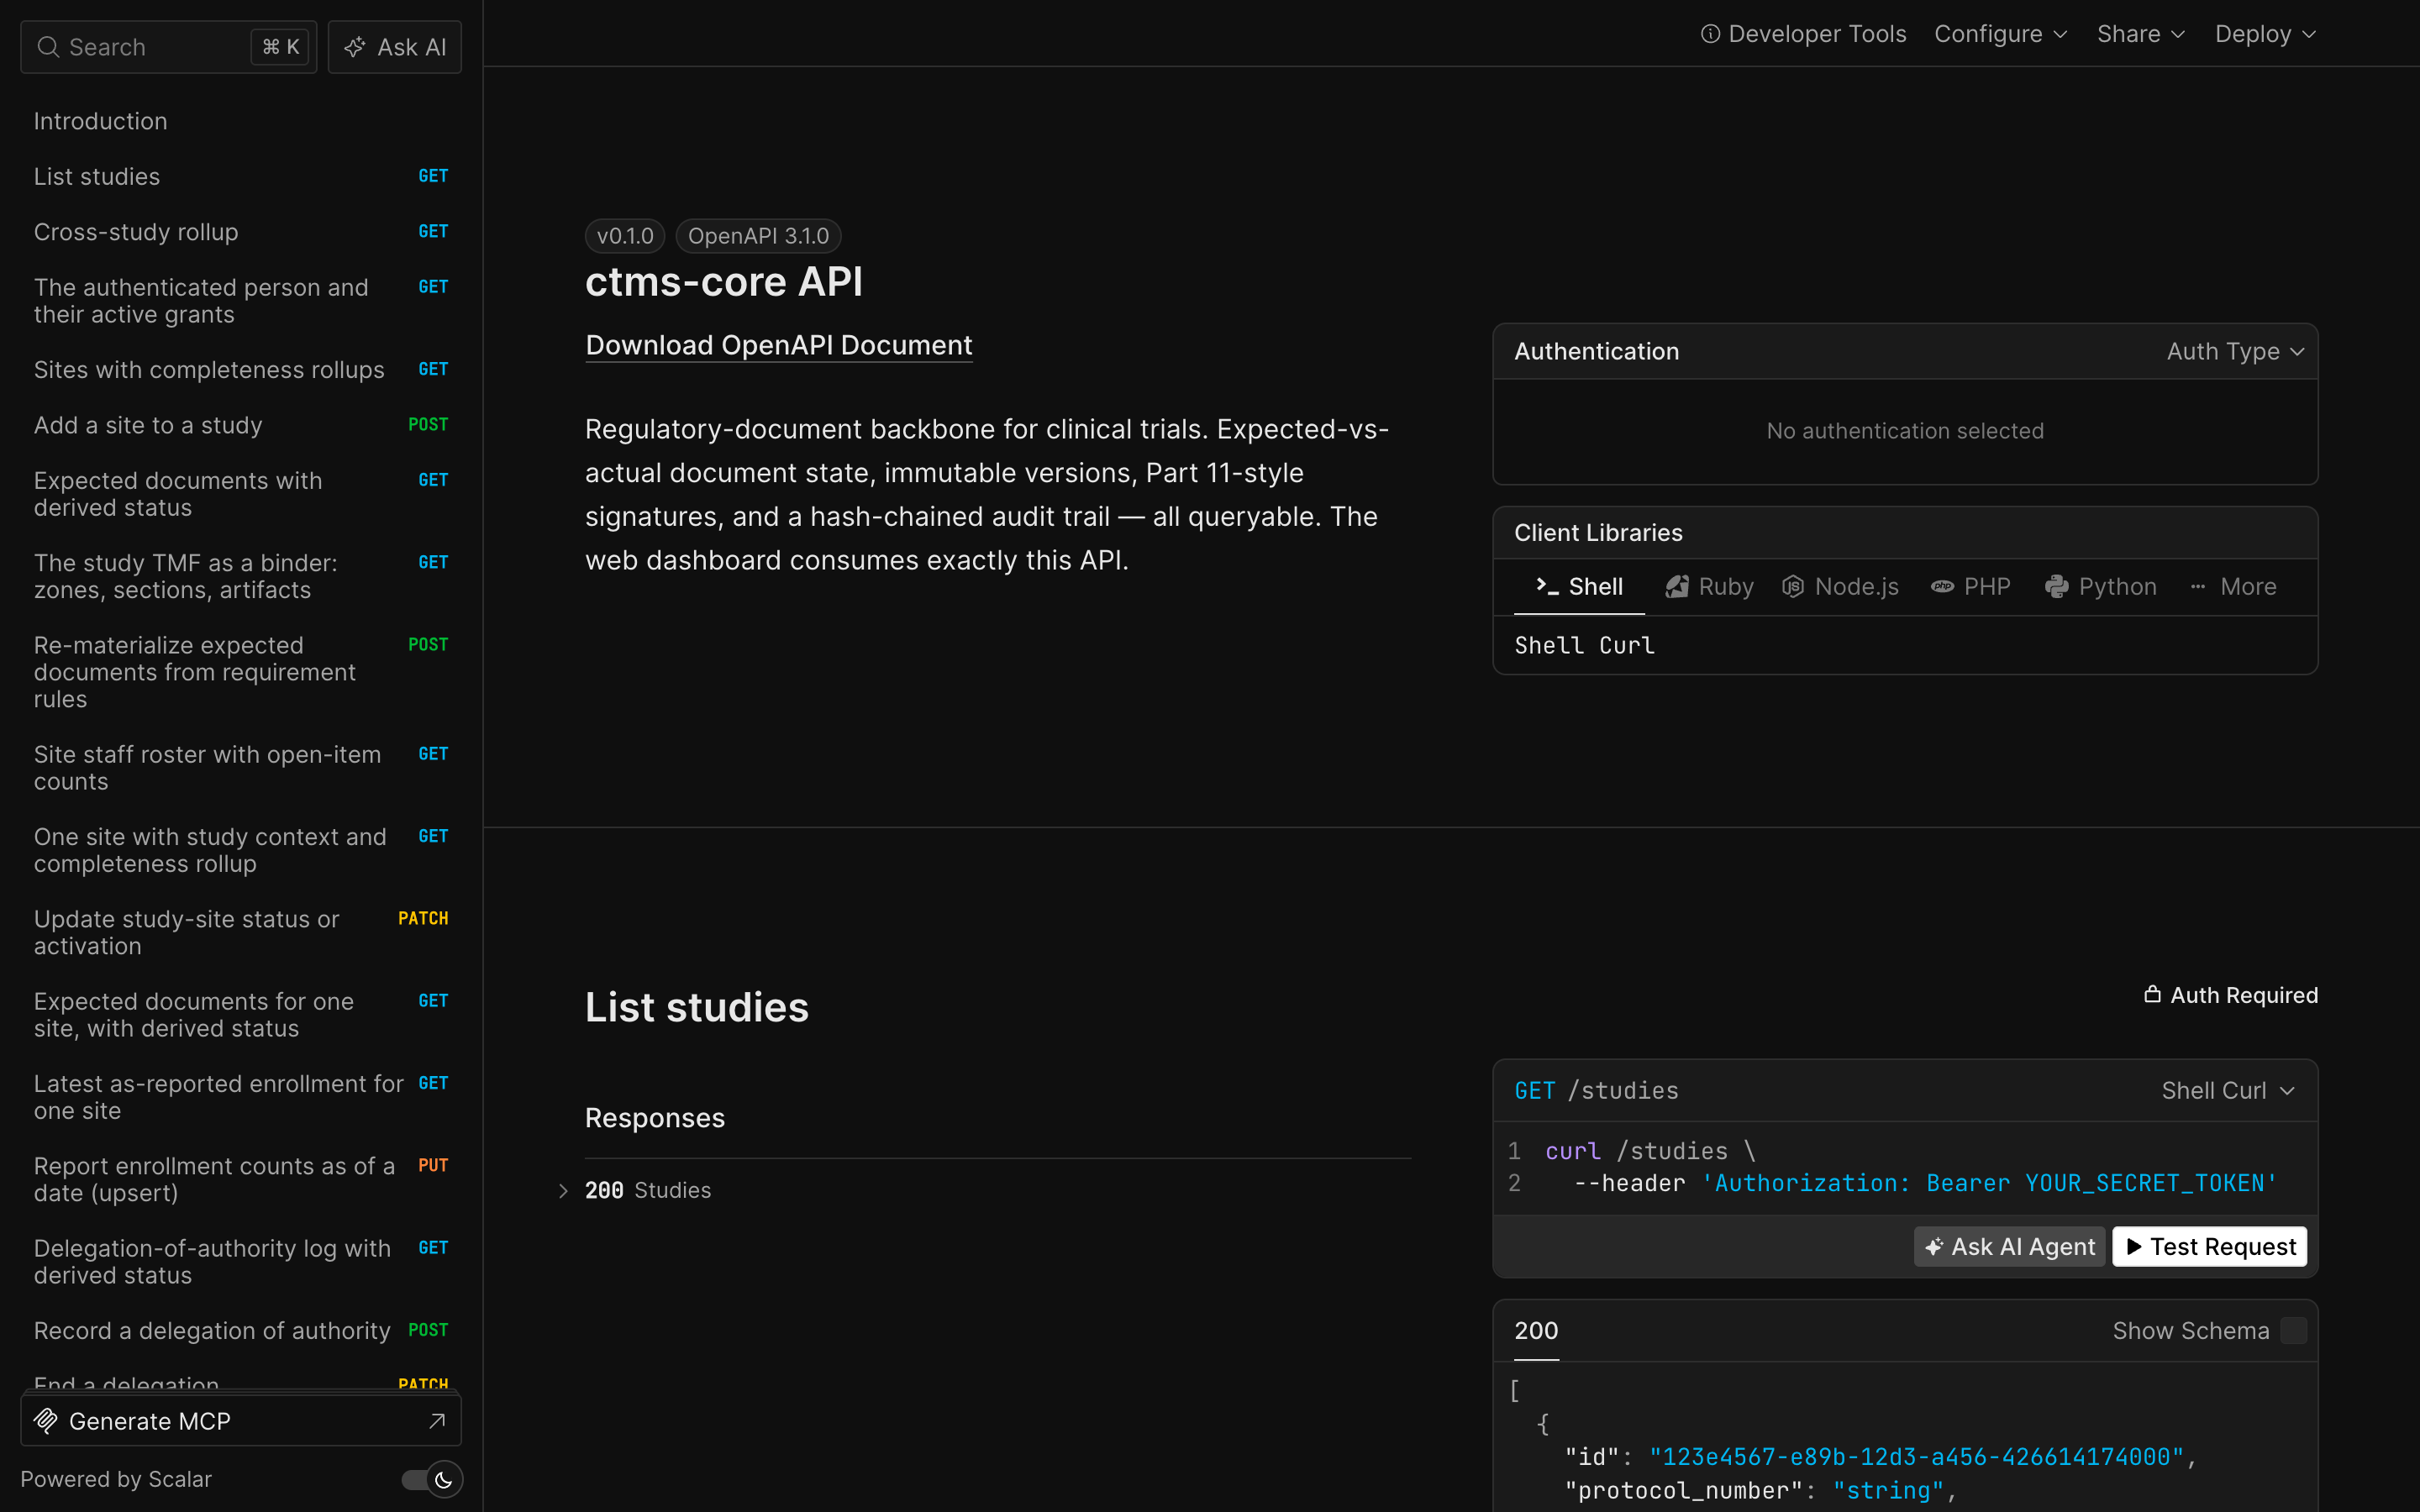Click the OpenAPI 3.1.0 badge
The height and width of the screenshot is (1512, 2420).
pyautogui.click(x=758, y=236)
